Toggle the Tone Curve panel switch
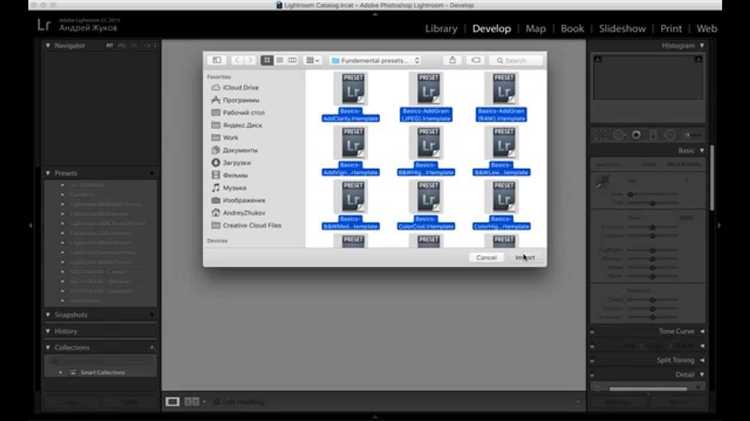 pyautogui.click(x=593, y=332)
